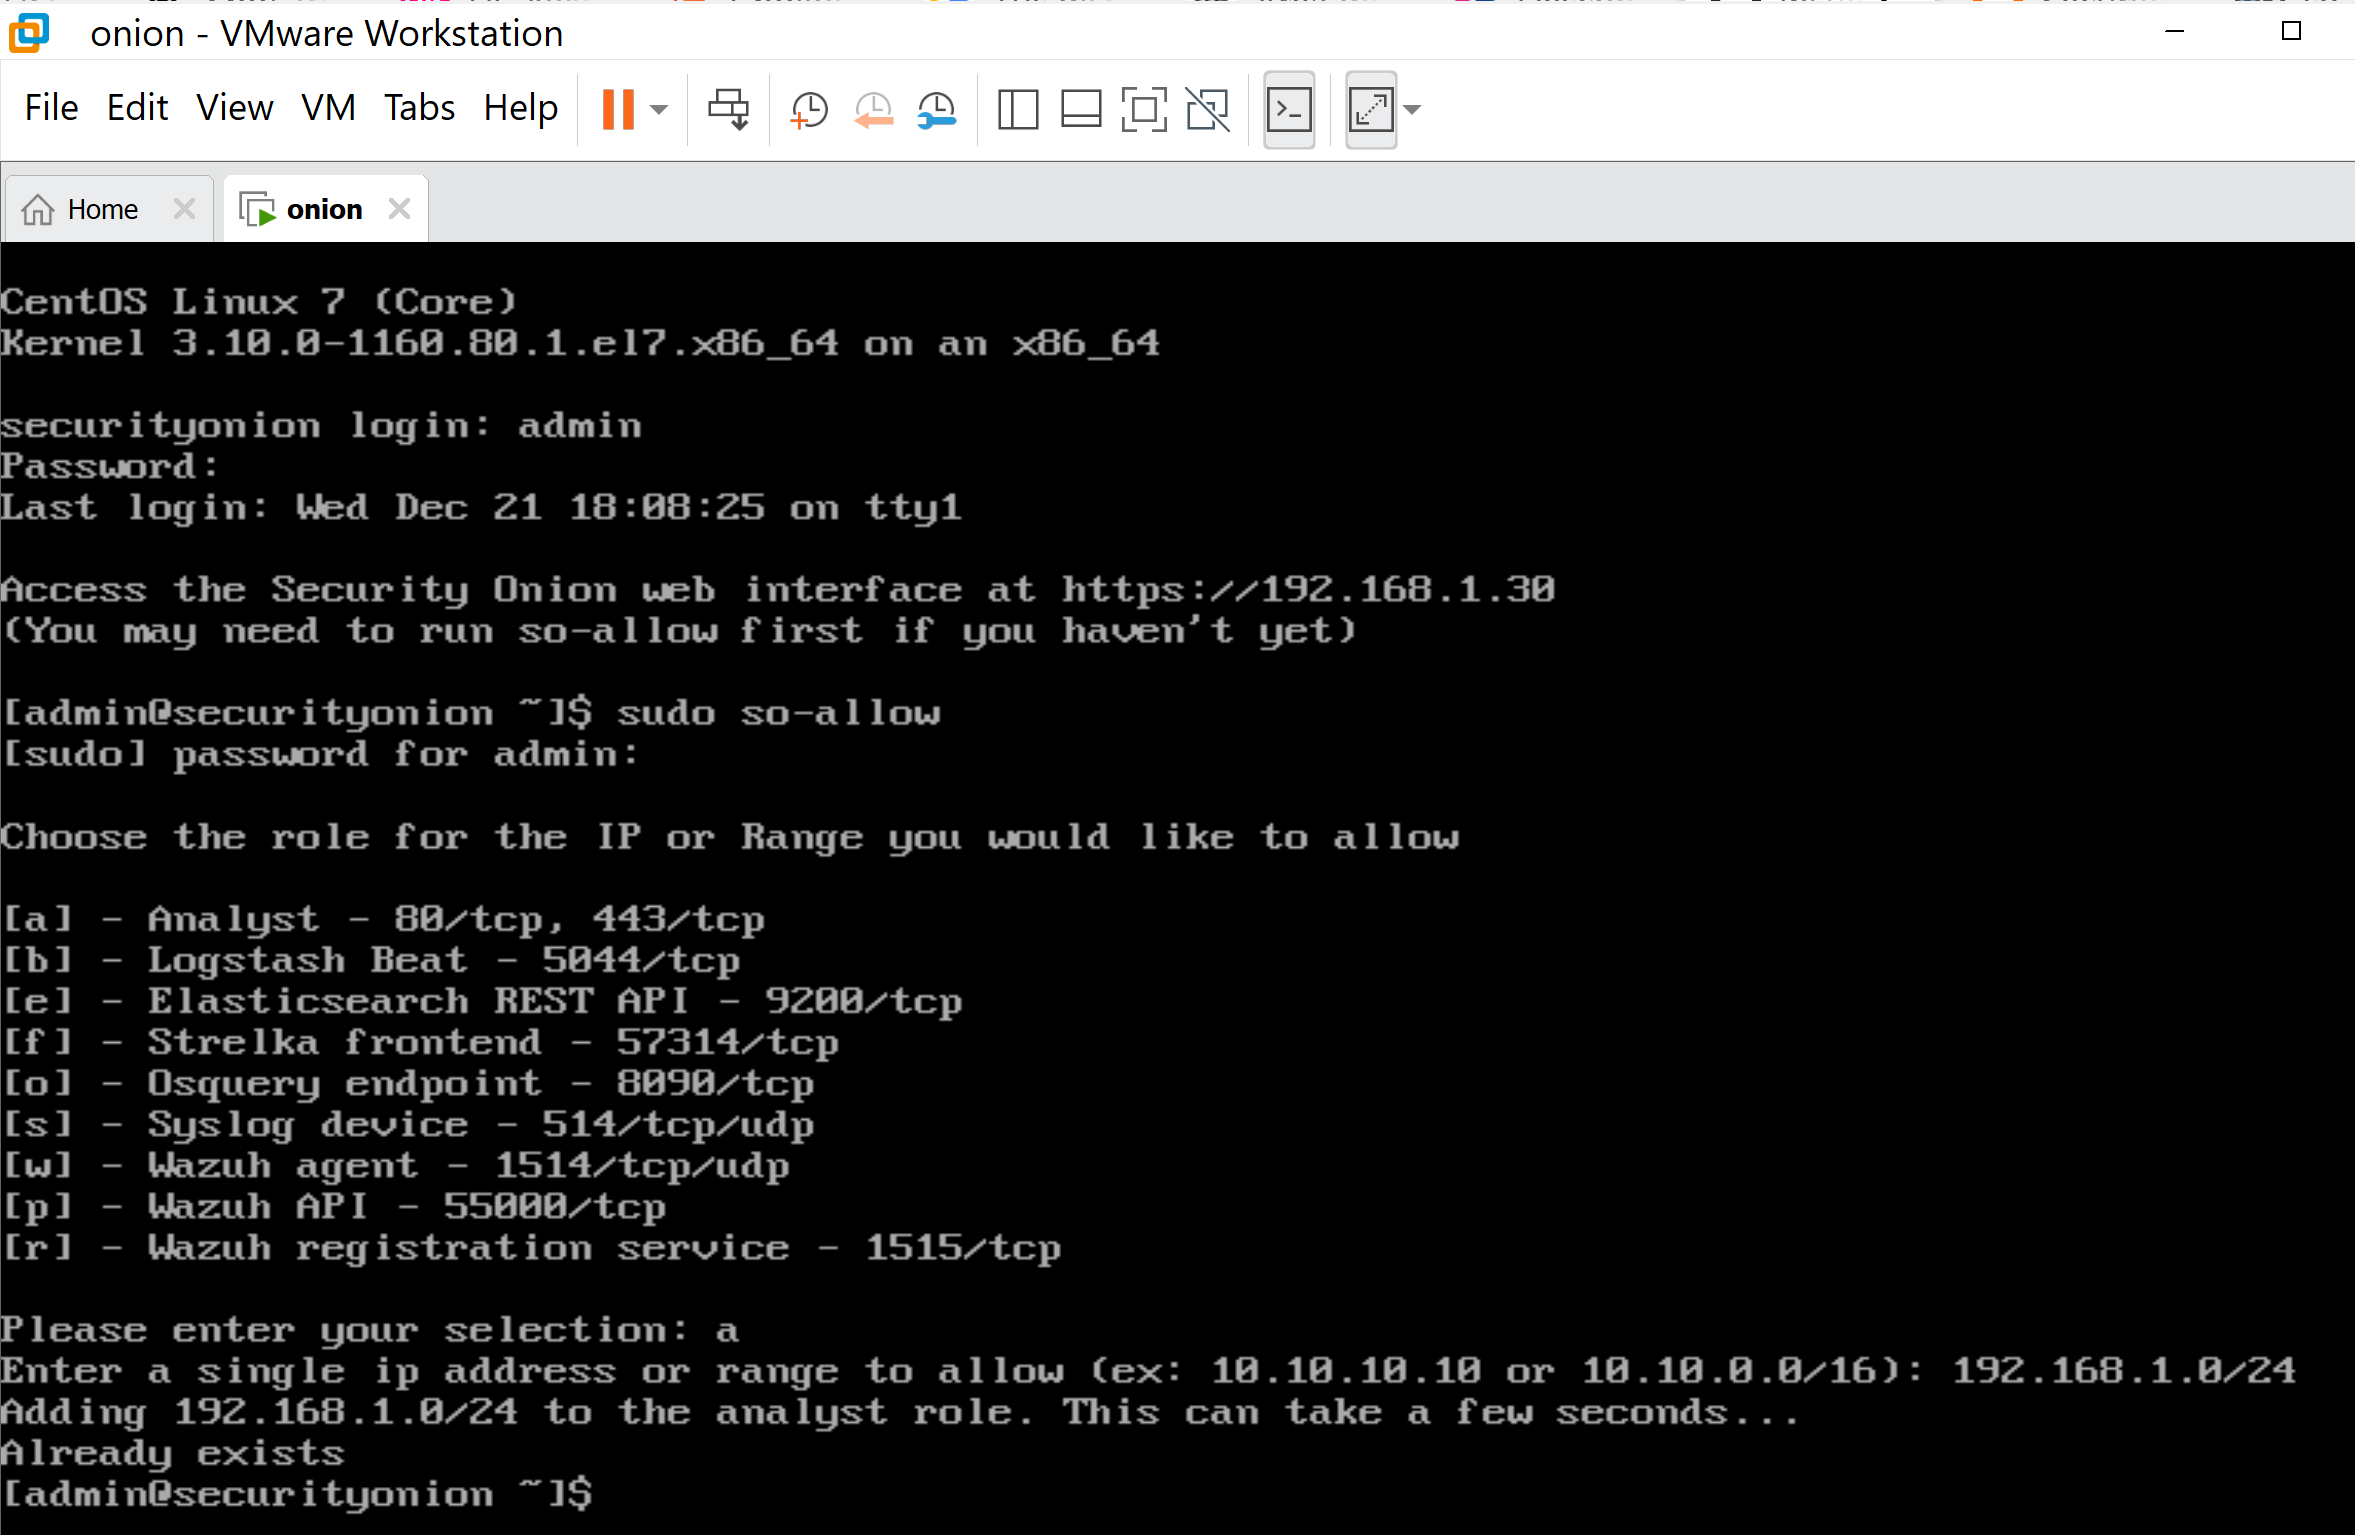Click the VMware Workstation logo icon
The height and width of the screenshot is (1535, 2355).
click(30, 32)
